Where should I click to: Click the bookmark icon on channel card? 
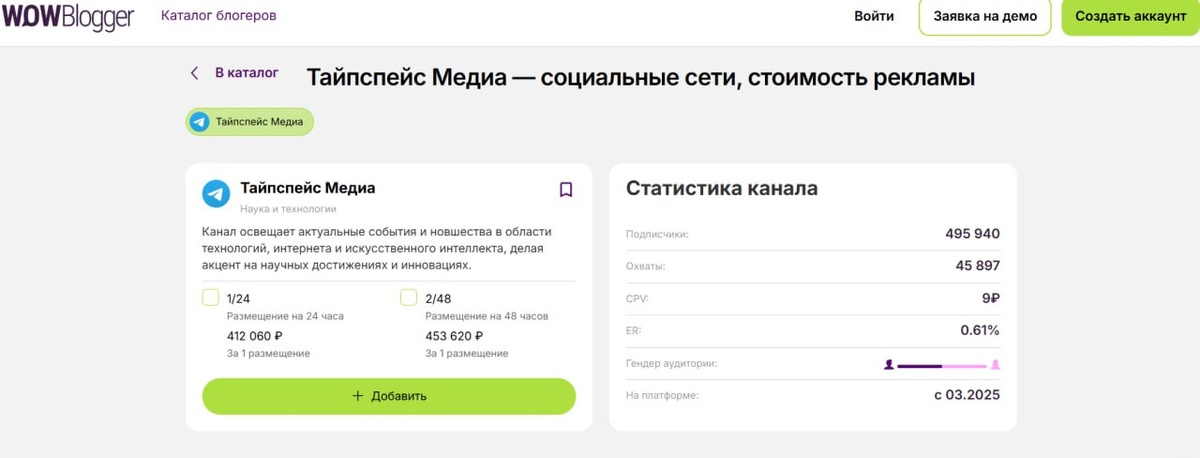pyautogui.click(x=566, y=189)
